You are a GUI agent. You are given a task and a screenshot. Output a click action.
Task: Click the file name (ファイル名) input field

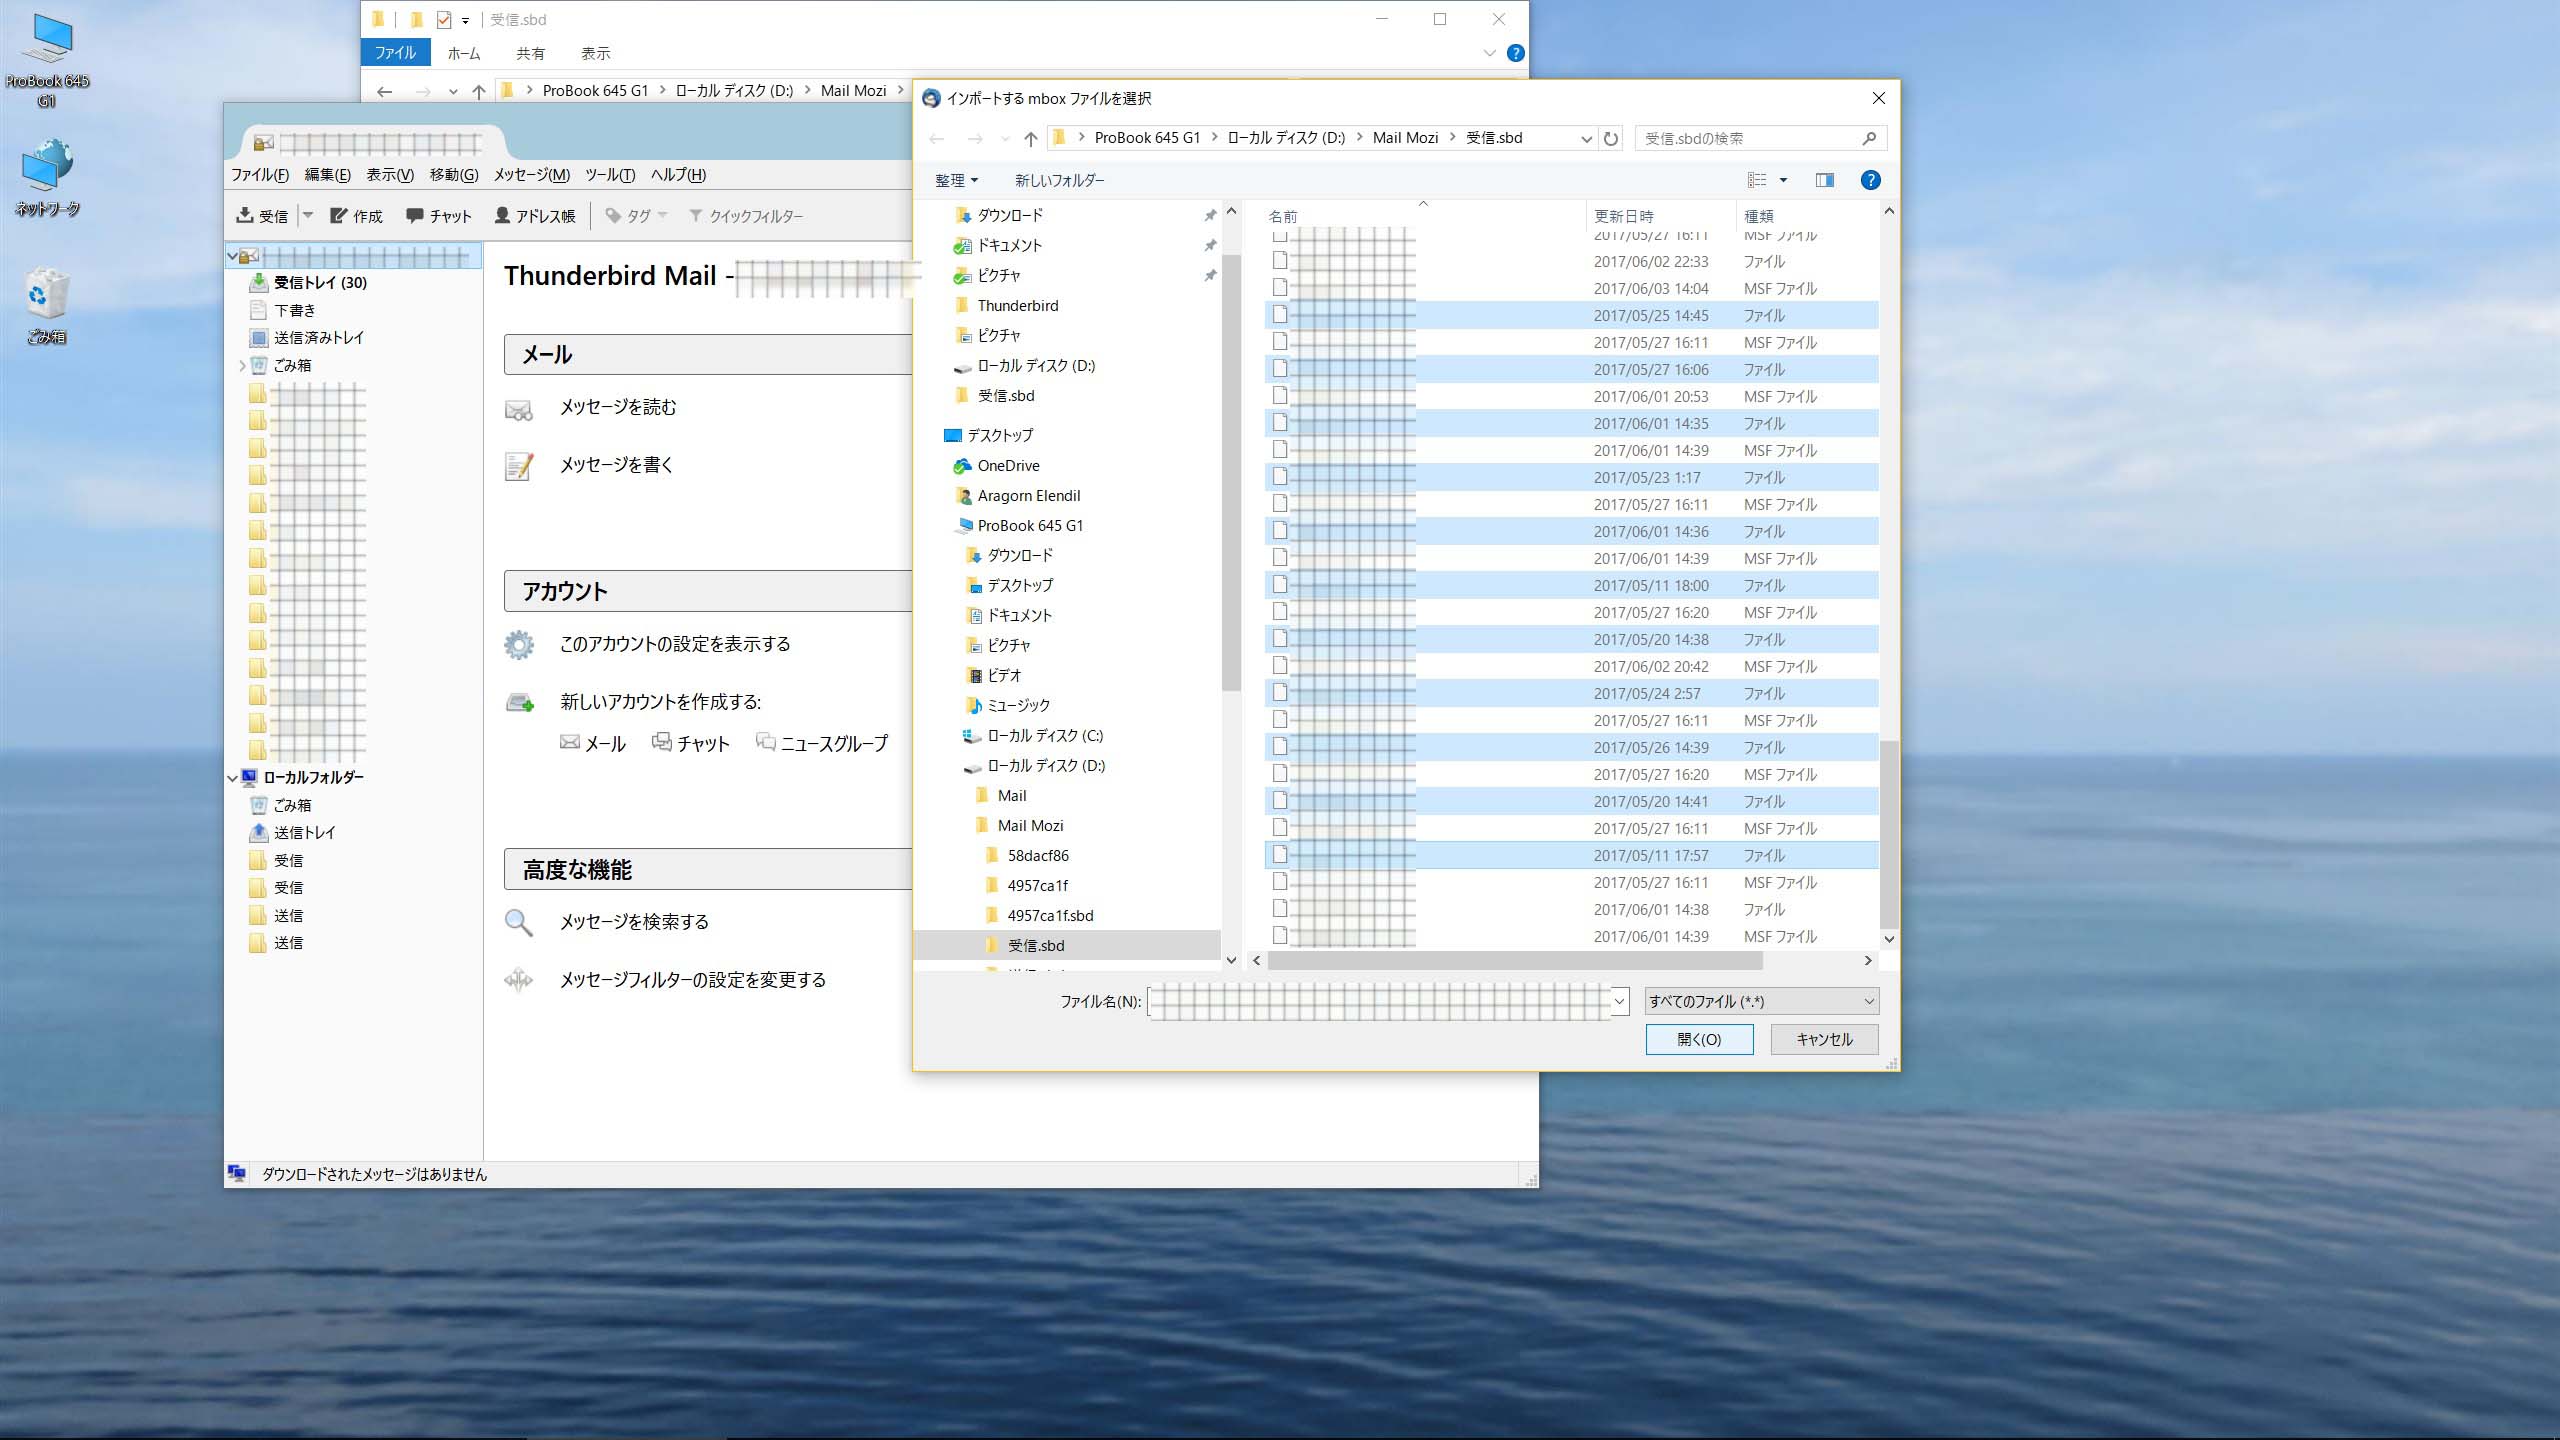click(1380, 1001)
